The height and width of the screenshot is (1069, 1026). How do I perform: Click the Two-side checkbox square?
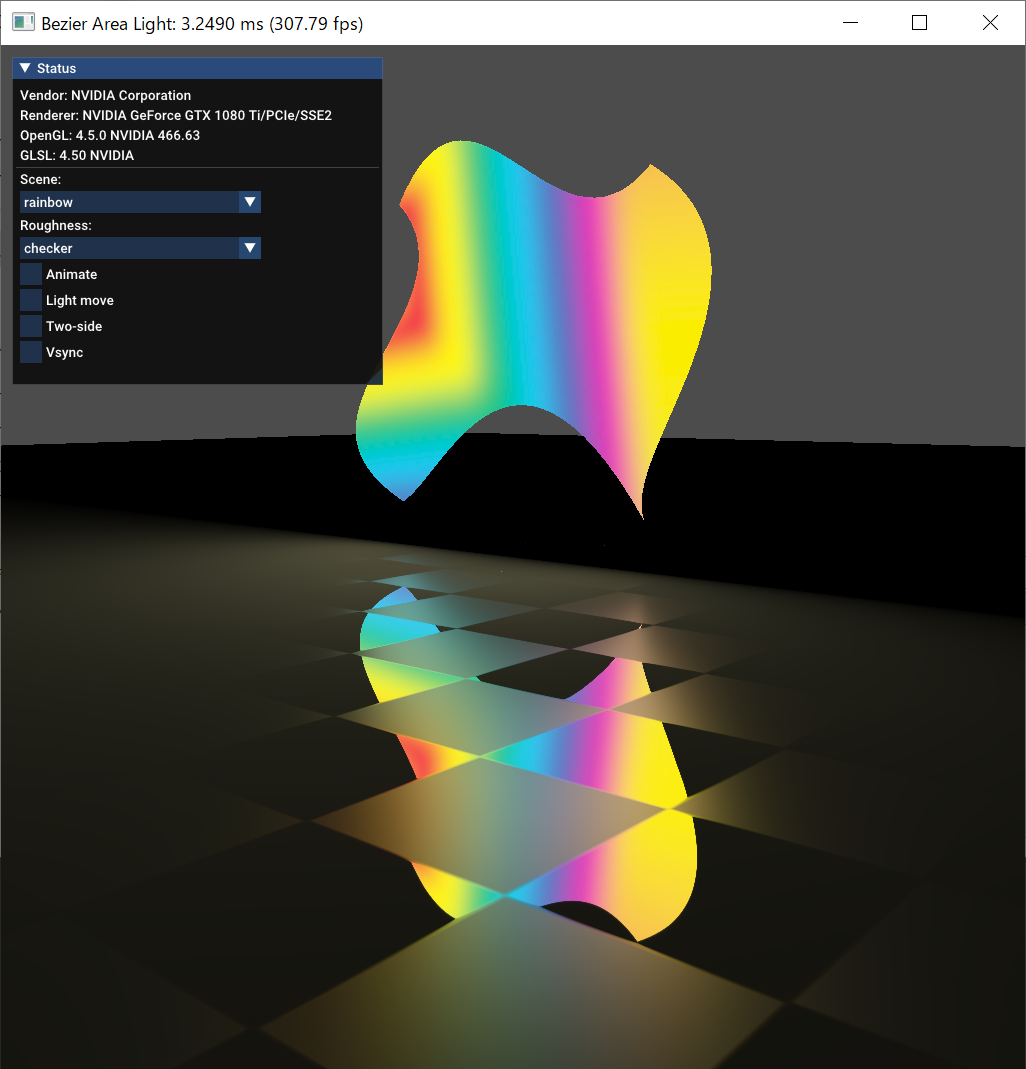coord(30,326)
